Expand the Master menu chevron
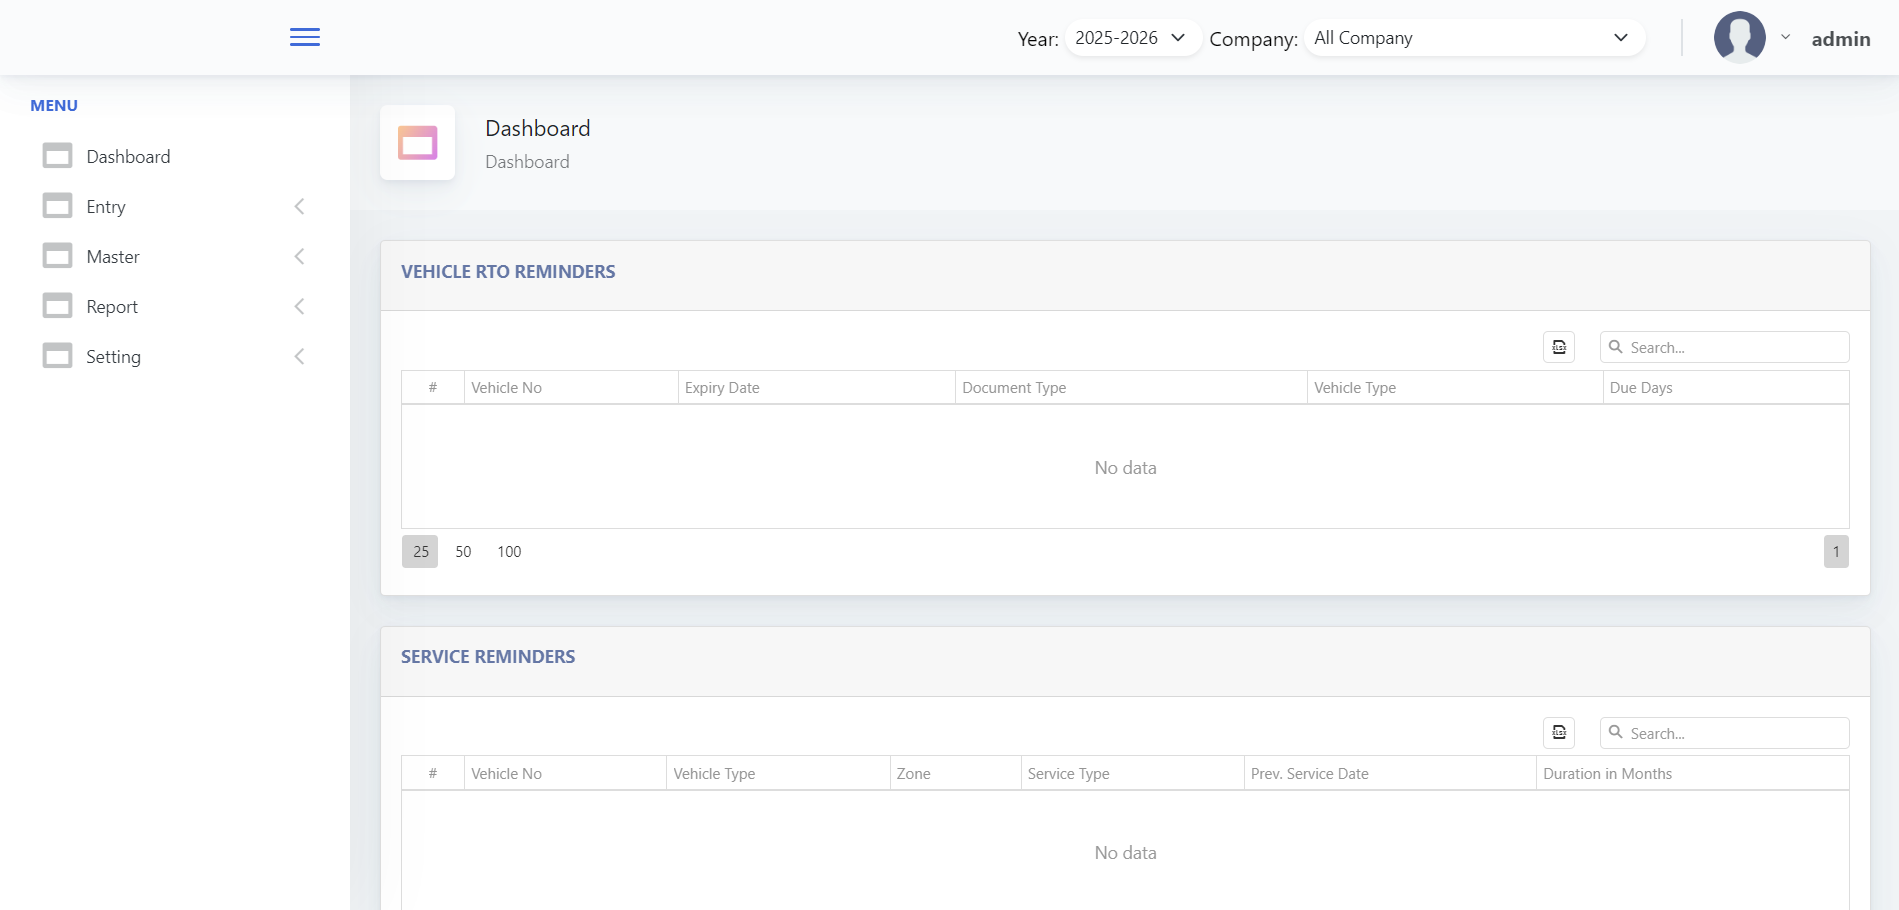The width and height of the screenshot is (1899, 910). point(299,257)
